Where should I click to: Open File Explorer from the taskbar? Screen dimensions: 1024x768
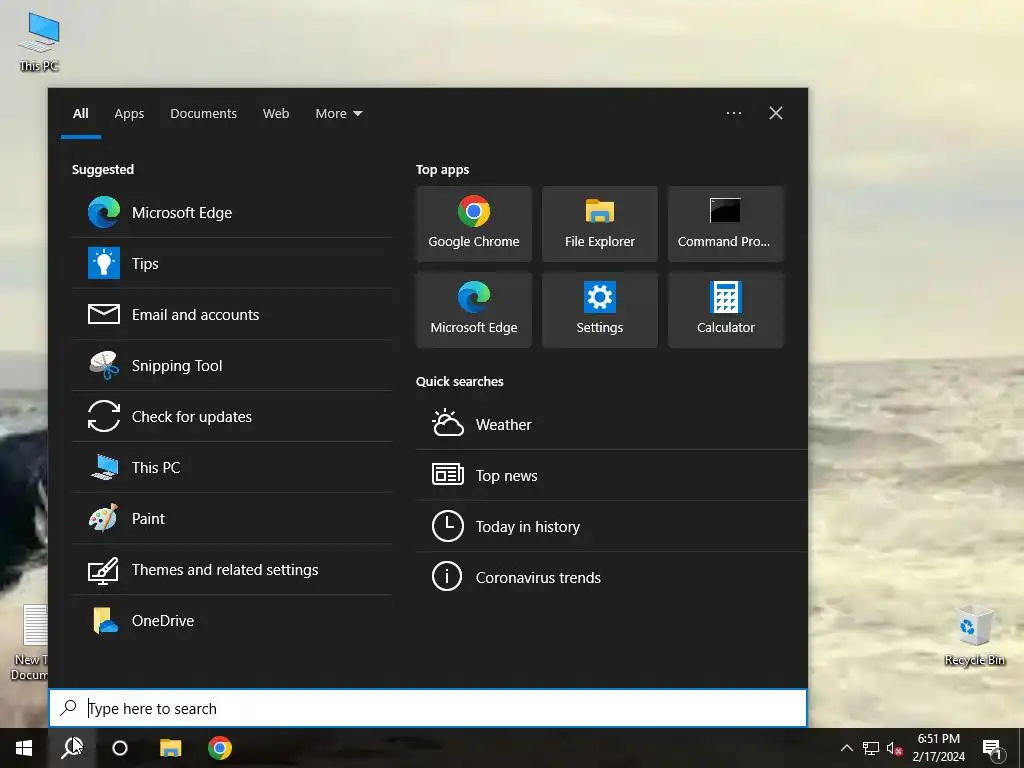coord(170,748)
